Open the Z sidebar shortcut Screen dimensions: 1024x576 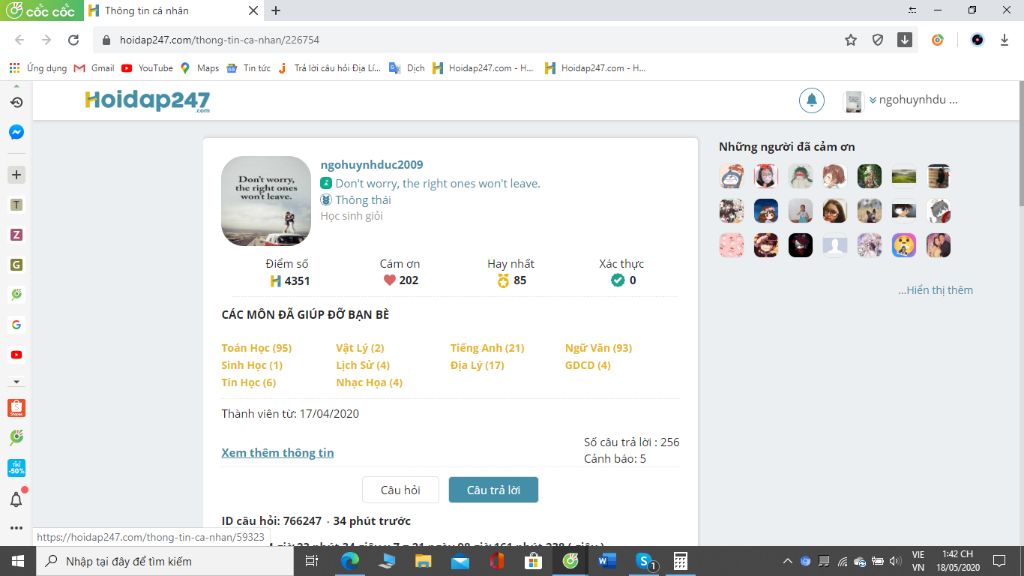(16, 234)
